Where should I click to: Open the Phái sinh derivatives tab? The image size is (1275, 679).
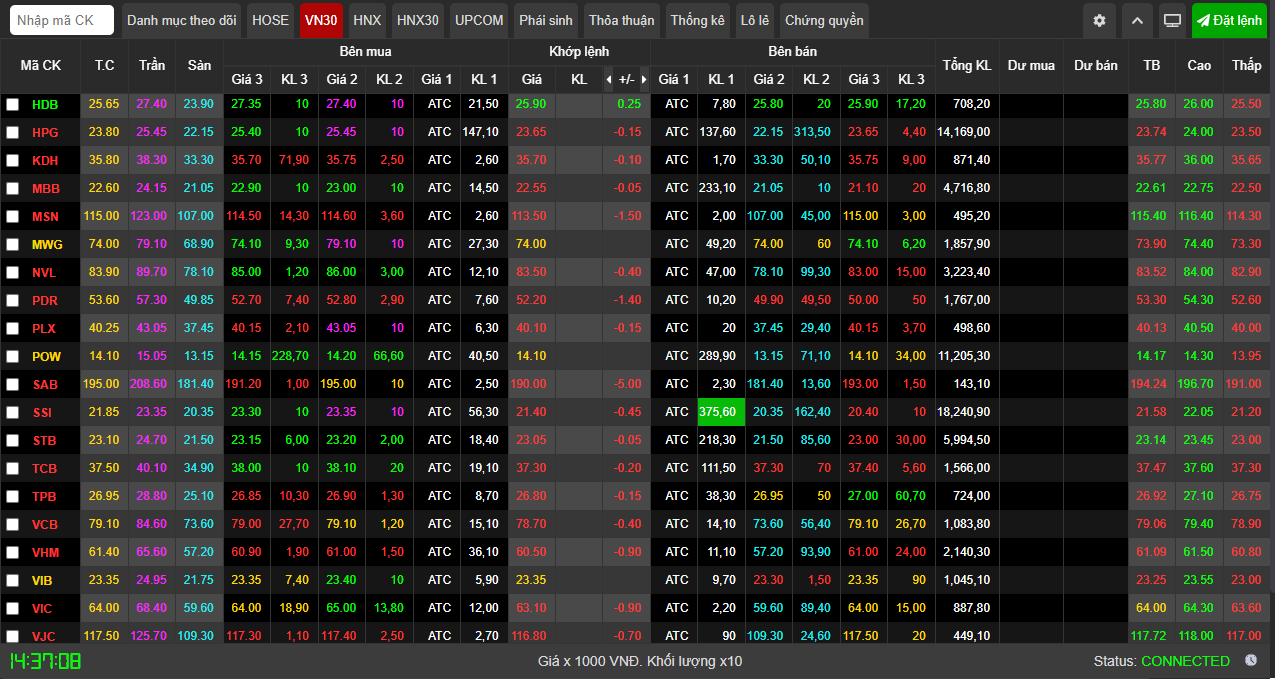click(545, 20)
